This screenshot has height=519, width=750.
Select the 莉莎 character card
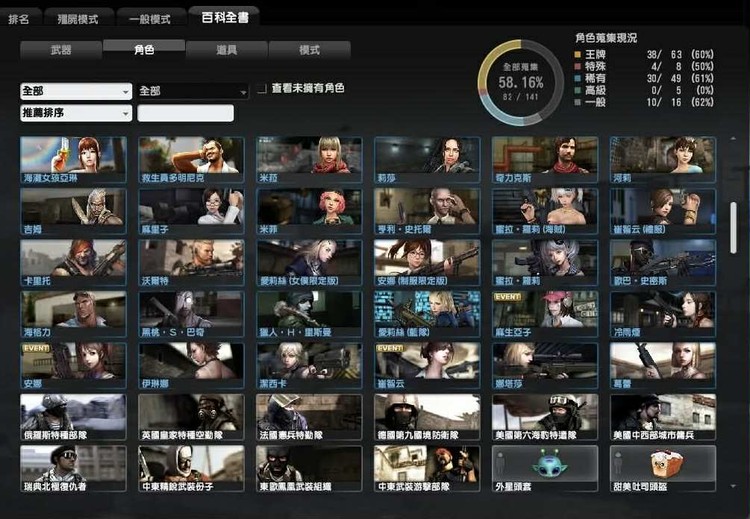tap(427, 160)
